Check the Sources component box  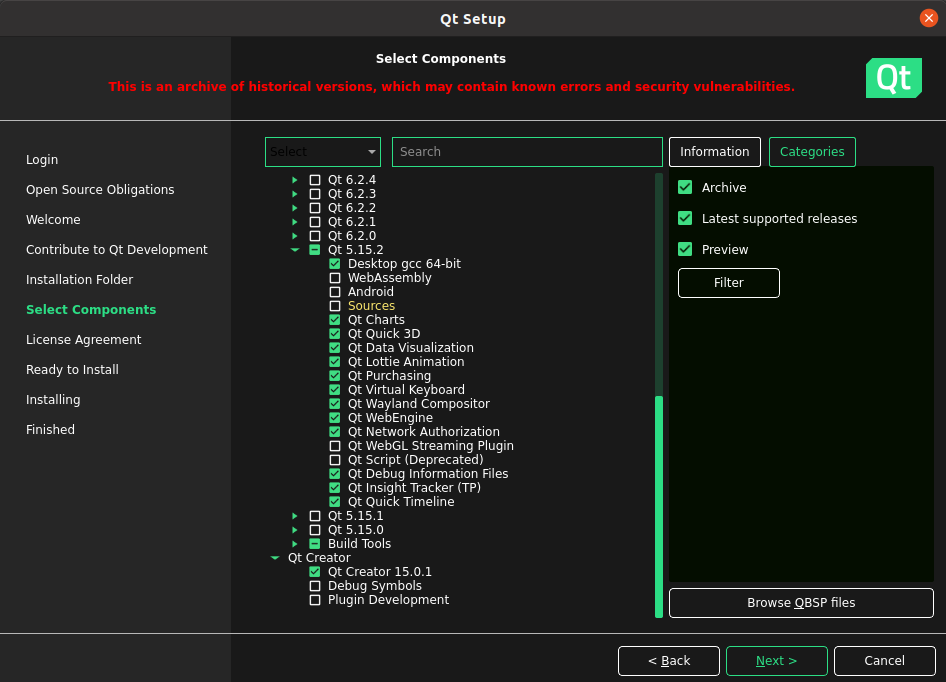coord(335,306)
